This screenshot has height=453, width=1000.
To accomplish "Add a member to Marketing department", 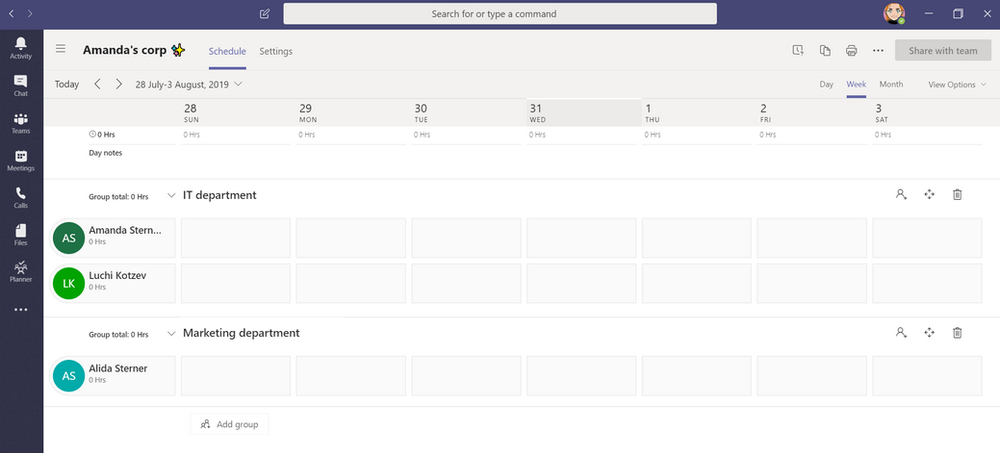I will [x=901, y=332].
